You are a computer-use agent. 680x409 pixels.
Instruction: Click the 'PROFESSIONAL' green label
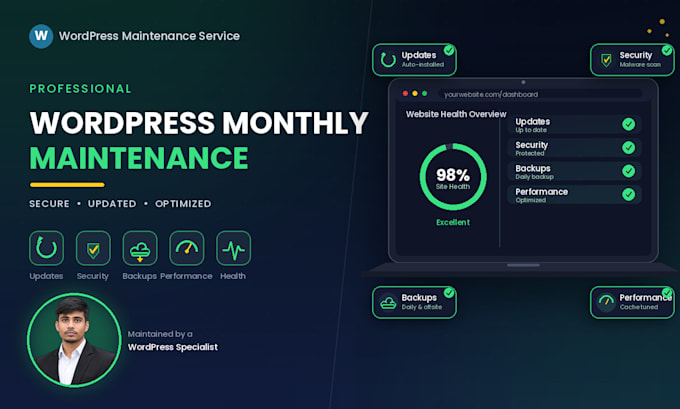click(x=80, y=89)
